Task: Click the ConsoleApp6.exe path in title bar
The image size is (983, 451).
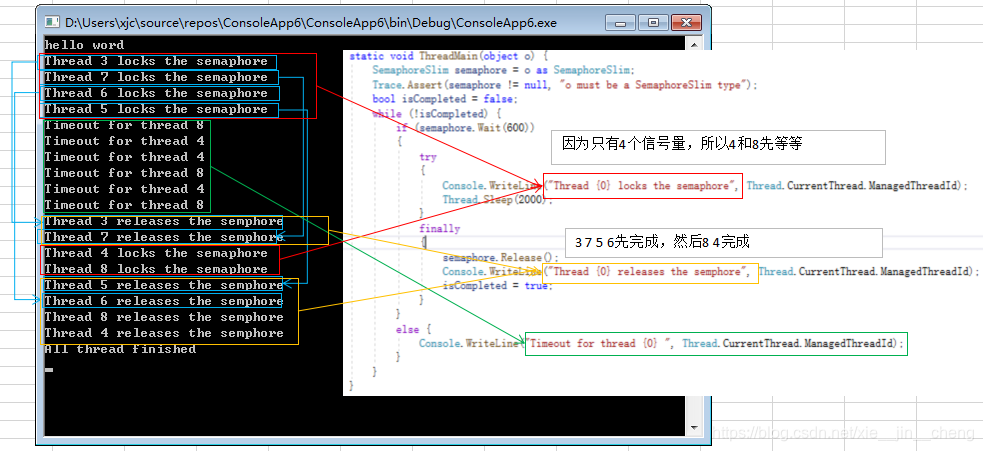Action: 311,23
